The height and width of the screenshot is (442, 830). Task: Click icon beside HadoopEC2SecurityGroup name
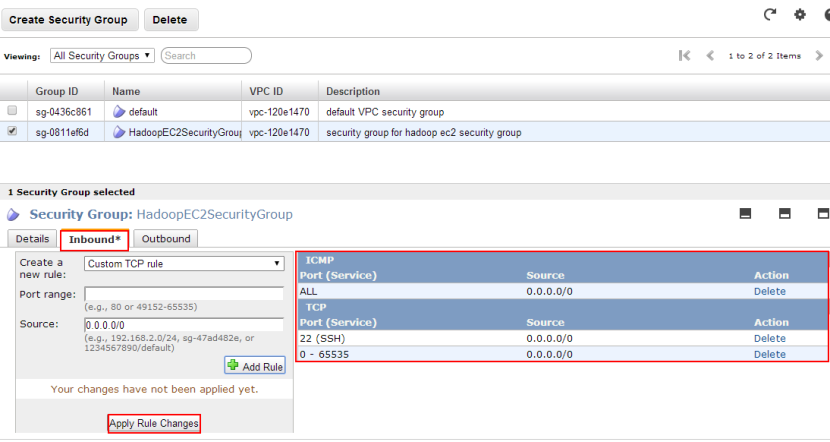point(119,132)
